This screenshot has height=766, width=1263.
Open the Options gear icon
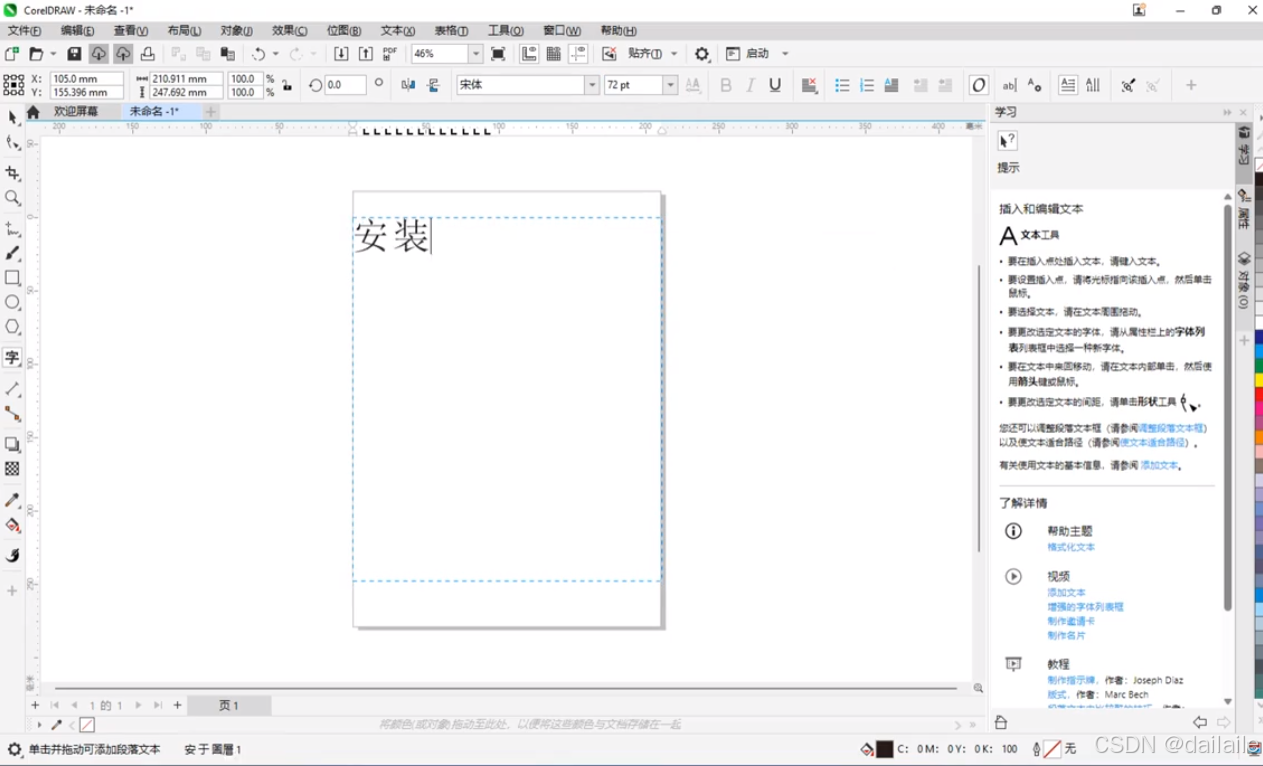coord(702,54)
